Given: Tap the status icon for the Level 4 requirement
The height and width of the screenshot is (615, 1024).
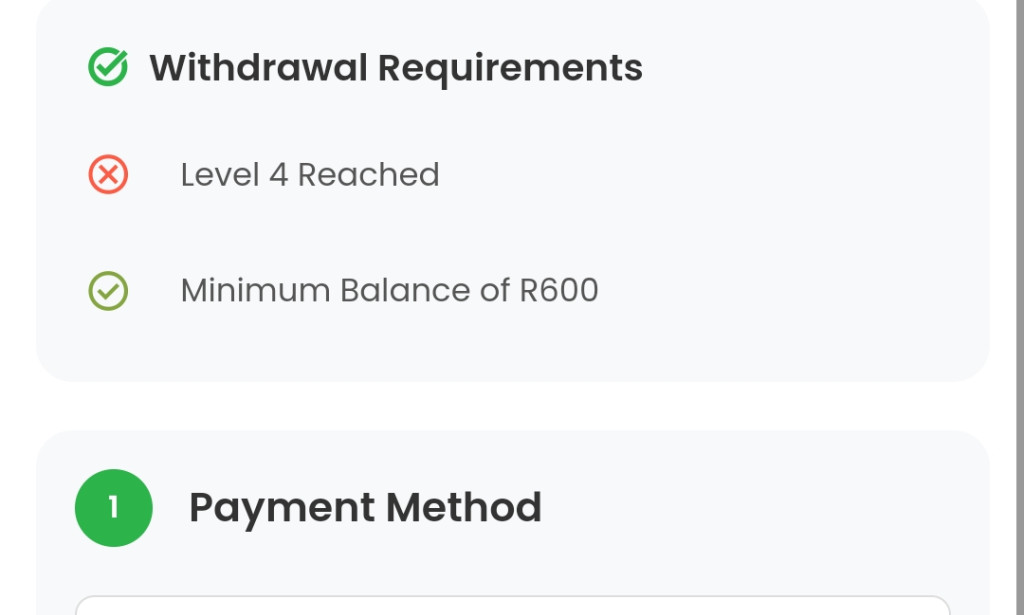Looking at the screenshot, I should [107, 173].
